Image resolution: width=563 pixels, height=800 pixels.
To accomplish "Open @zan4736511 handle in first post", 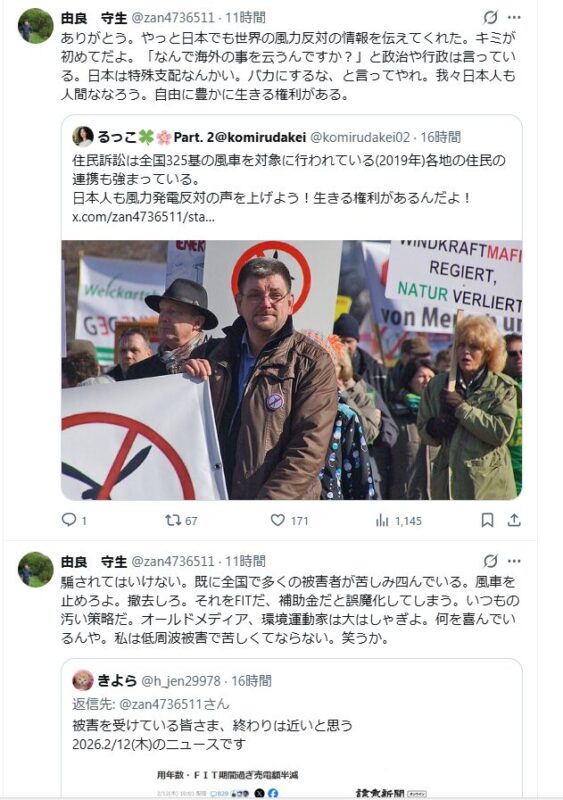I will tap(173, 18).
